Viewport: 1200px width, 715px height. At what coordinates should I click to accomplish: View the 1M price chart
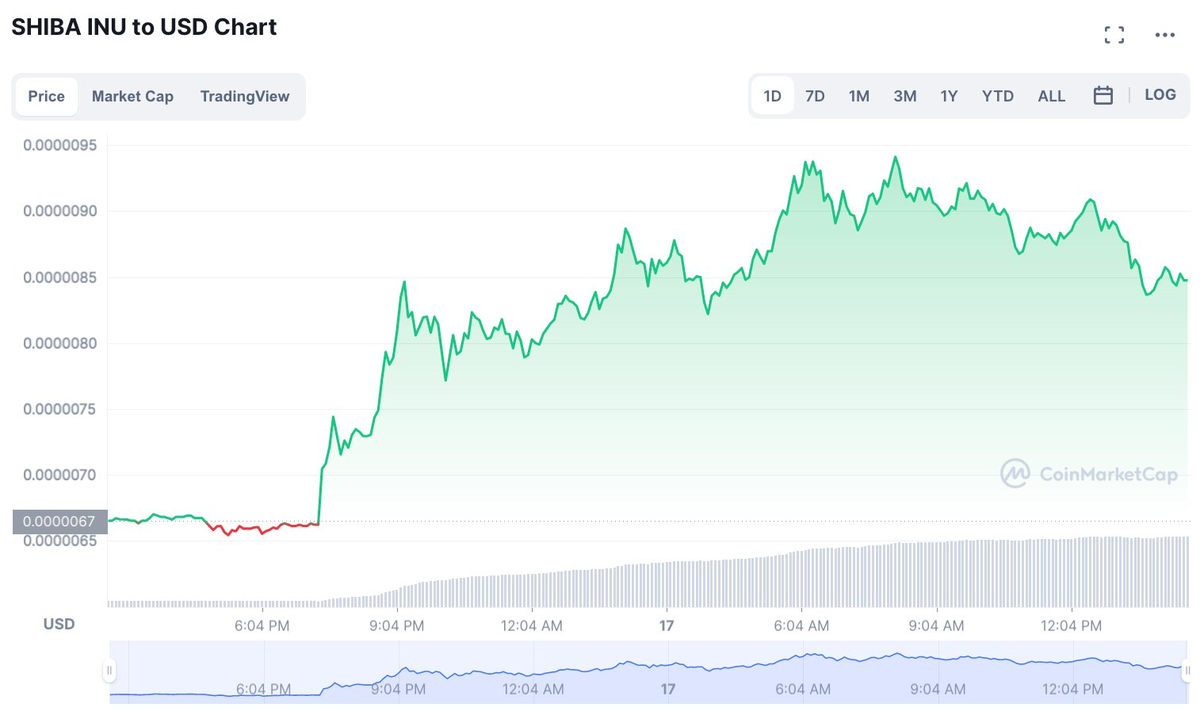click(859, 95)
